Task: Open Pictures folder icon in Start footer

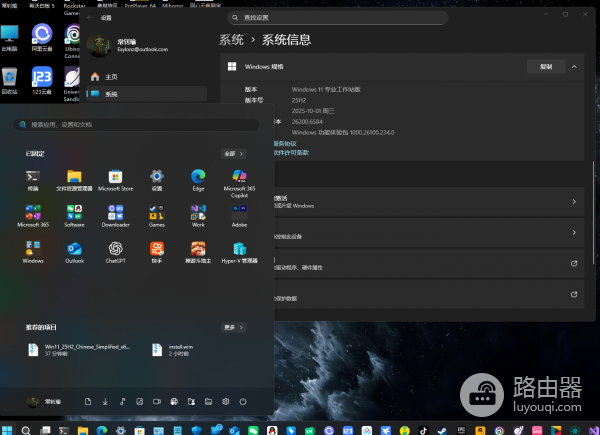Action: [140, 401]
